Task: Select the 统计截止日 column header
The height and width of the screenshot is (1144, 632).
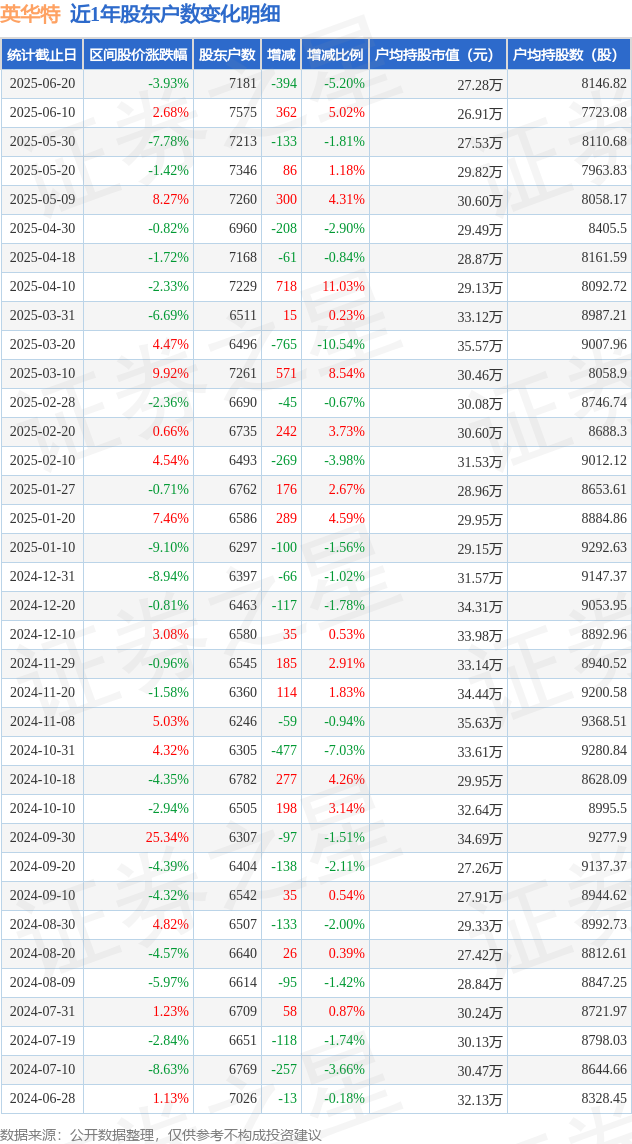Action: click(42, 55)
